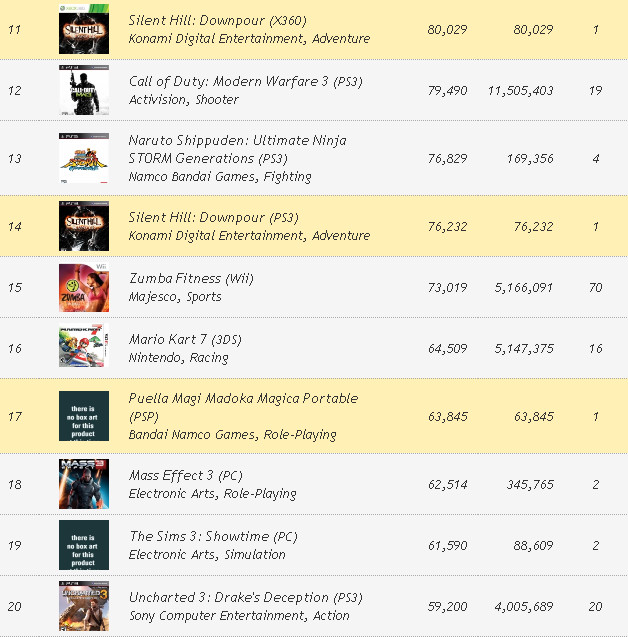Open Silent Hill: Downpour (X360) title link
The image size is (628, 637).
tap(218, 20)
